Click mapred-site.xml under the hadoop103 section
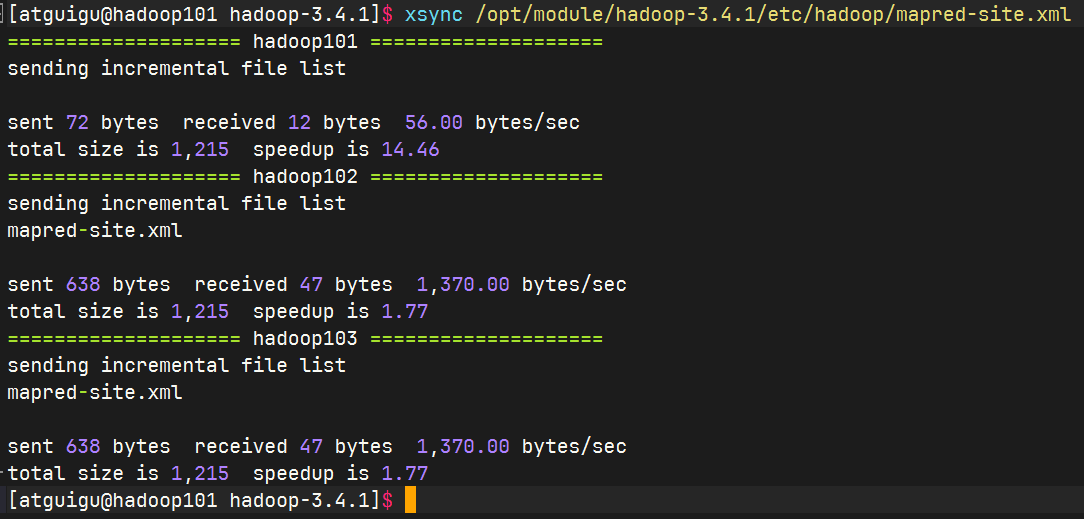The width and height of the screenshot is (1084, 519). [x=95, y=393]
